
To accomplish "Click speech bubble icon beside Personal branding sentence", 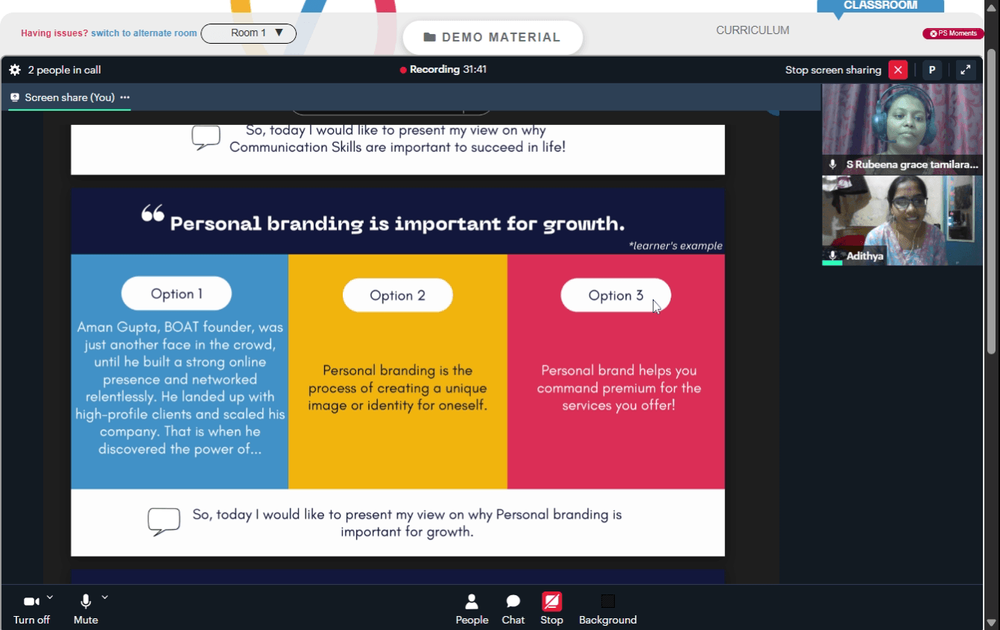I will click(164, 522).
